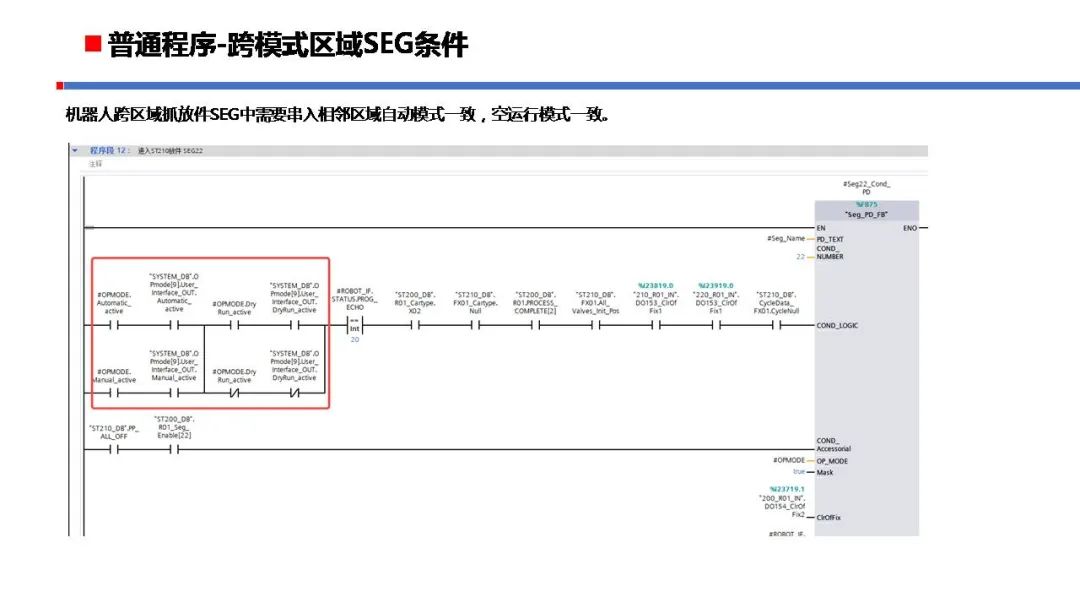
Task: Select the #OPMODE.Automatic_active contact
Action: (x=114, y=325)
